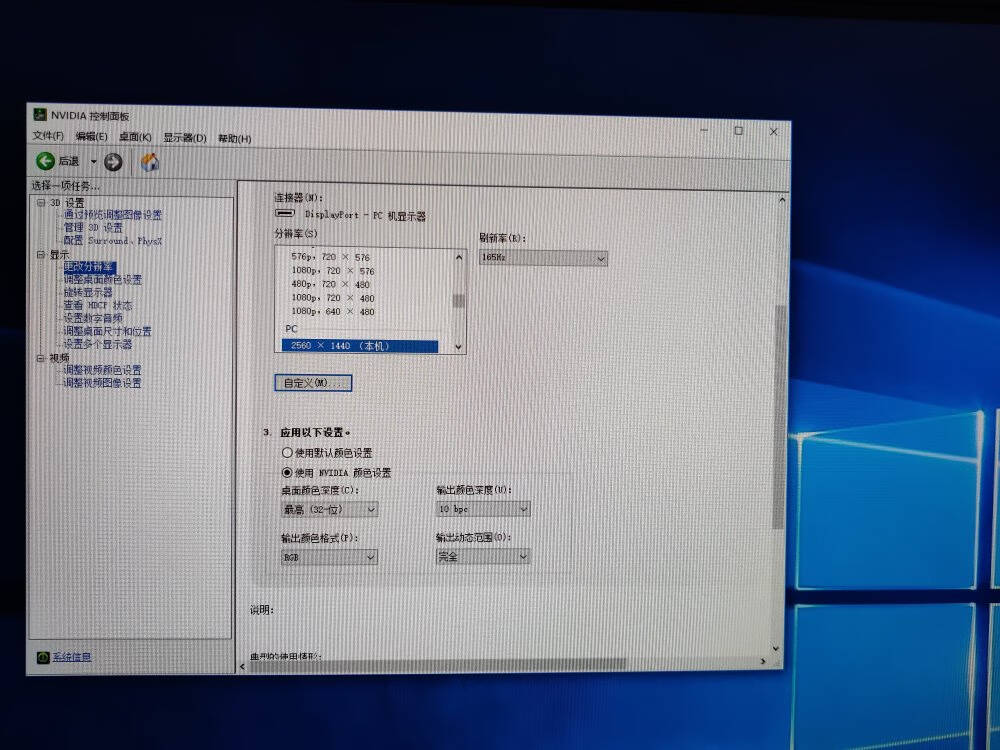
Task: Select 更改分辨率 in the task tree
Action: (89, 267)
